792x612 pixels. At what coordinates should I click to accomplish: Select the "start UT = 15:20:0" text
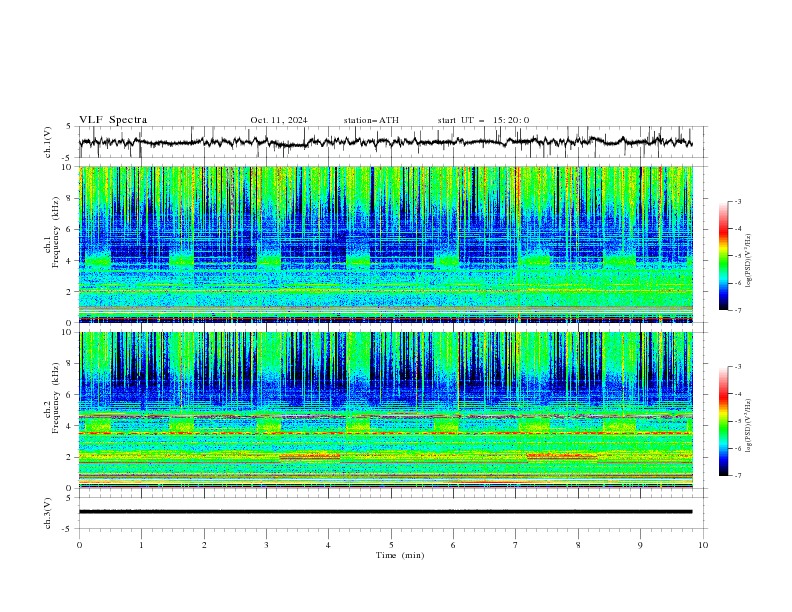(483, 120)
